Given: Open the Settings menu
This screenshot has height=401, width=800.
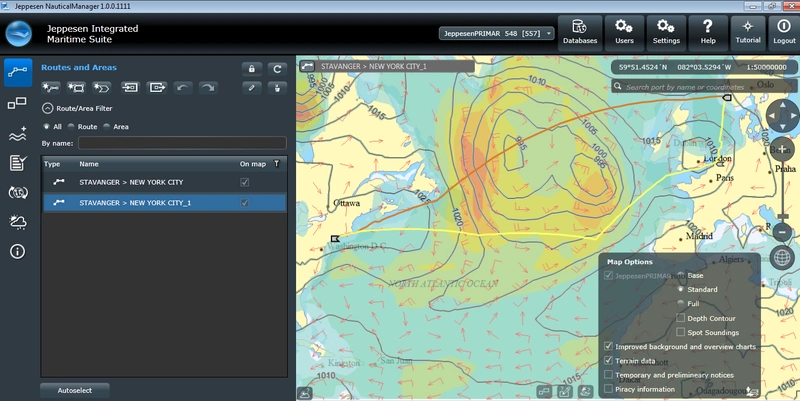Looking at the screenshot, I should [666, 33].
